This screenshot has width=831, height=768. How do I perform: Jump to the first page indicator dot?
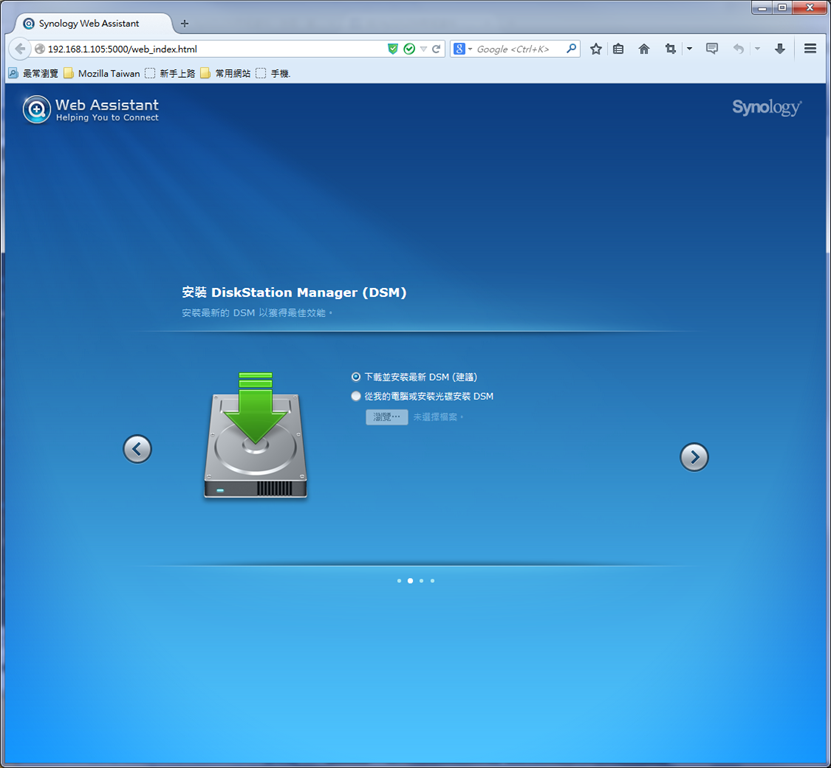[399, 581]
